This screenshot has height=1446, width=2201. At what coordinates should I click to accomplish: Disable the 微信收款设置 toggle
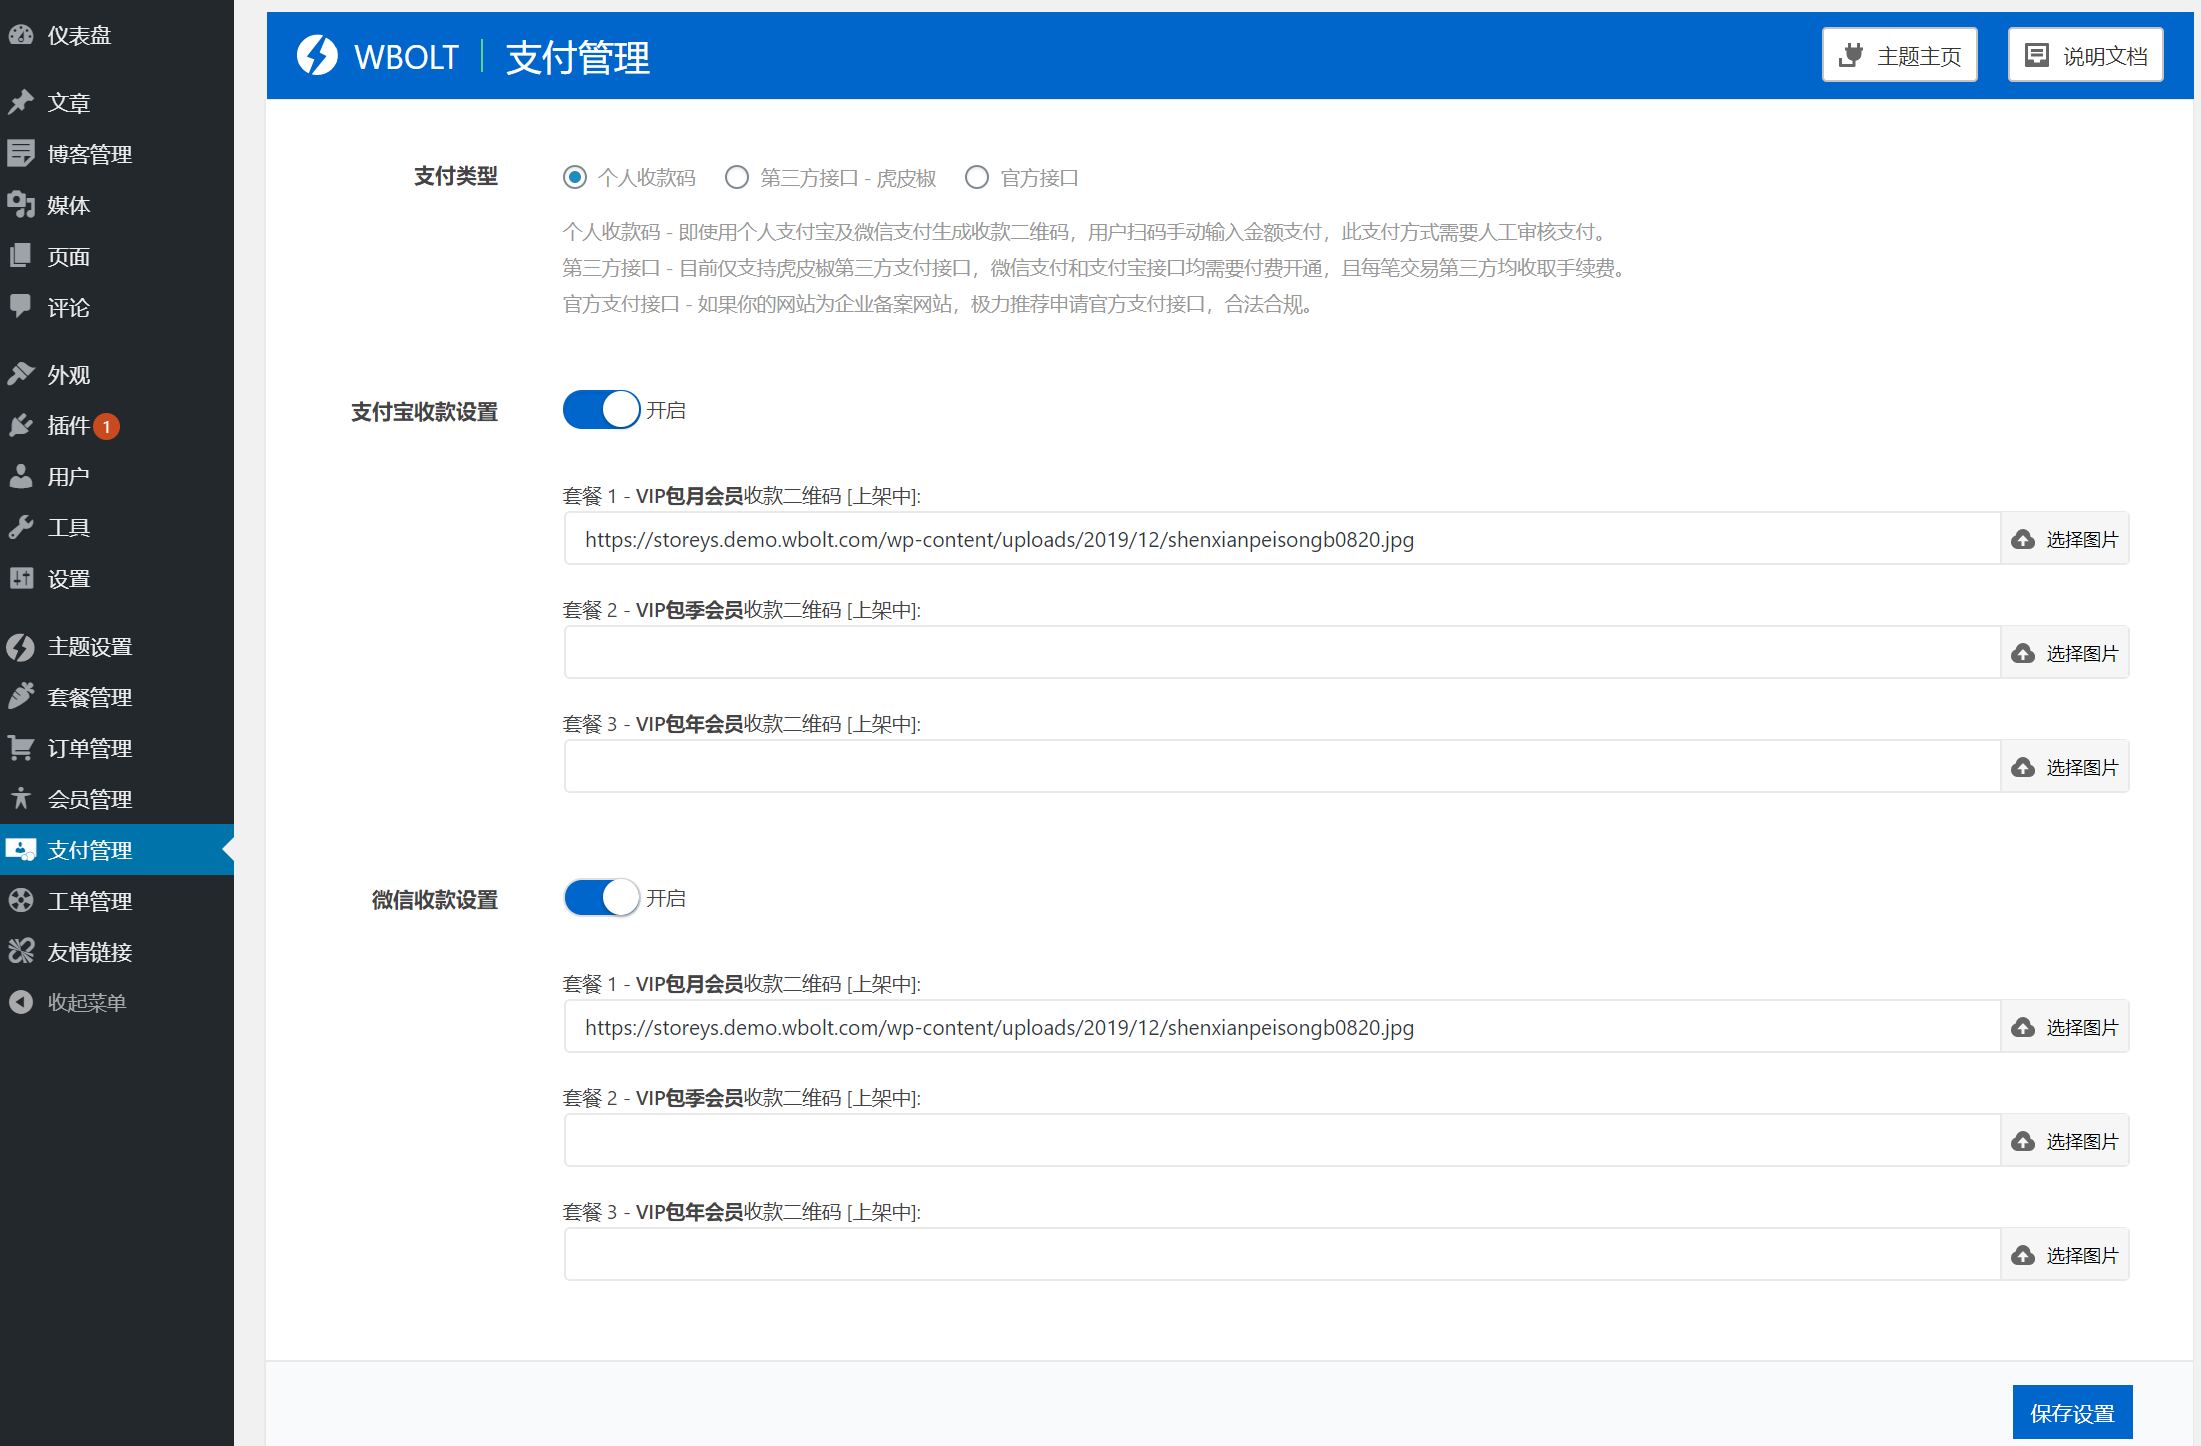[600, 897]
